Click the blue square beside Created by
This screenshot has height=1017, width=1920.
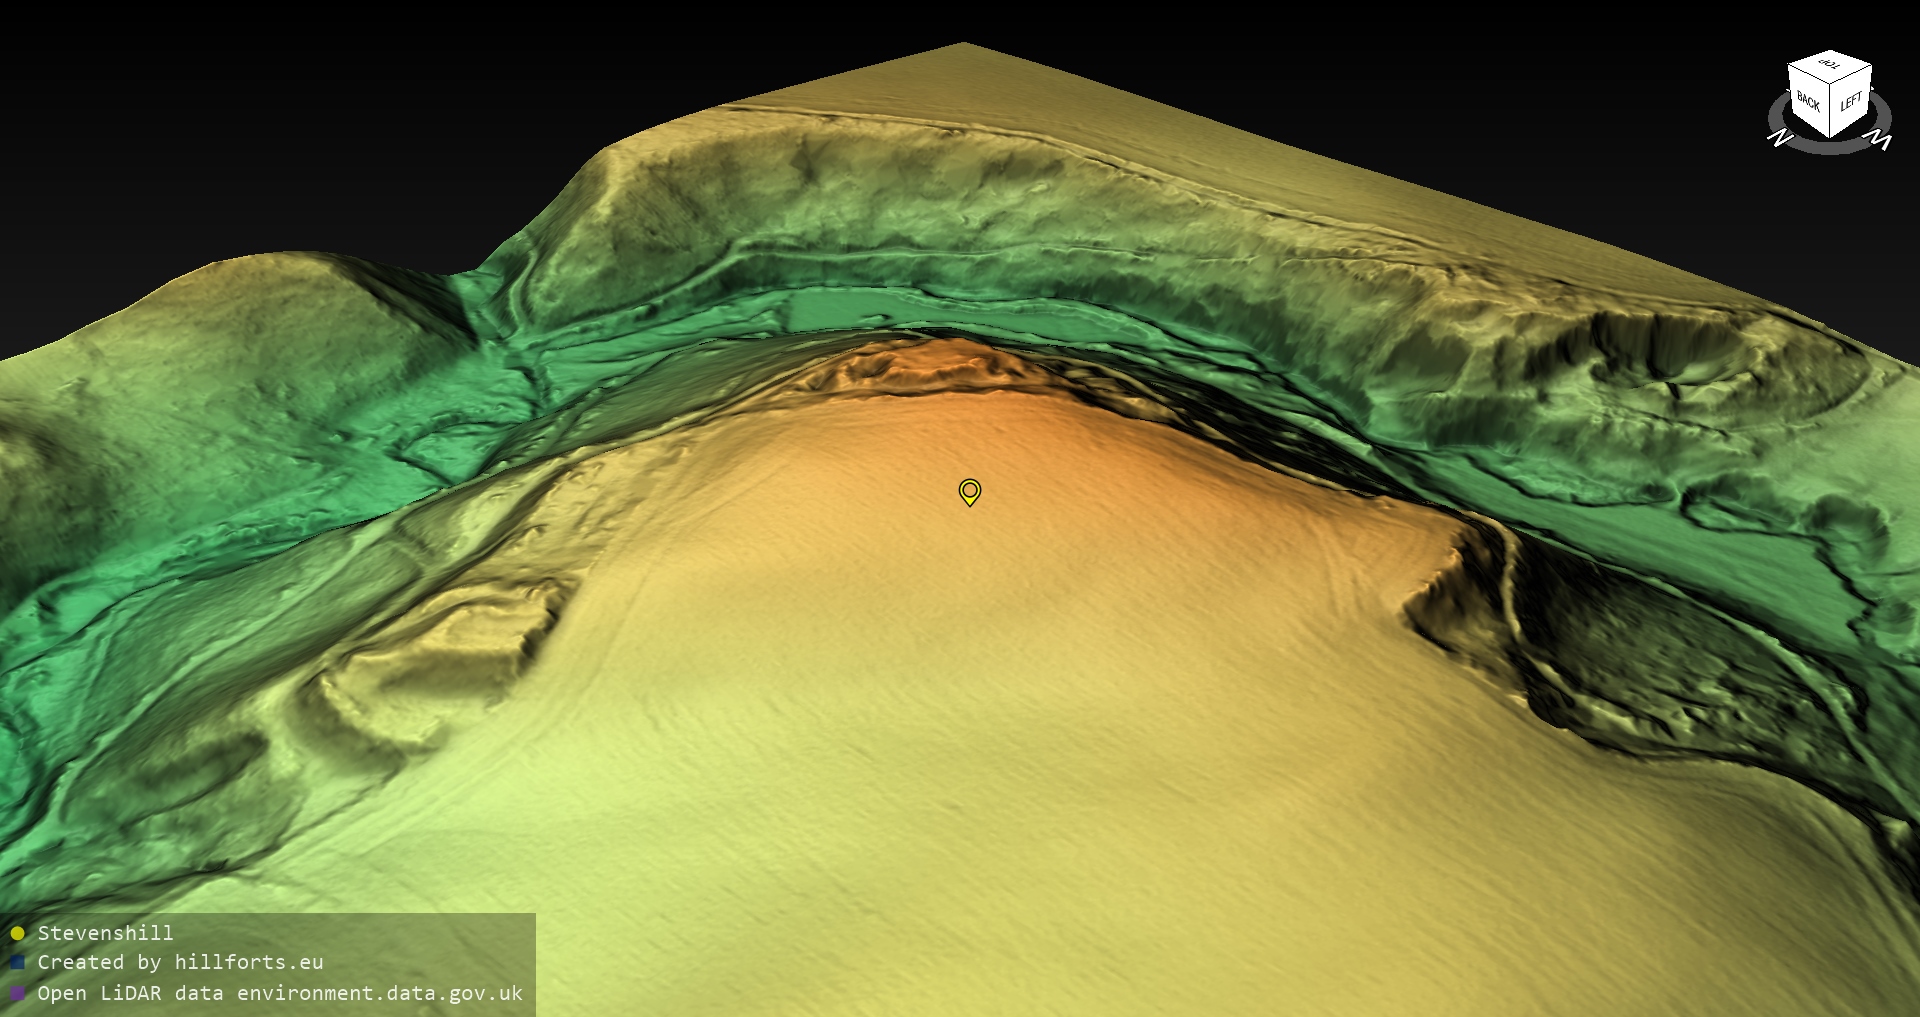tap(17, 962)
